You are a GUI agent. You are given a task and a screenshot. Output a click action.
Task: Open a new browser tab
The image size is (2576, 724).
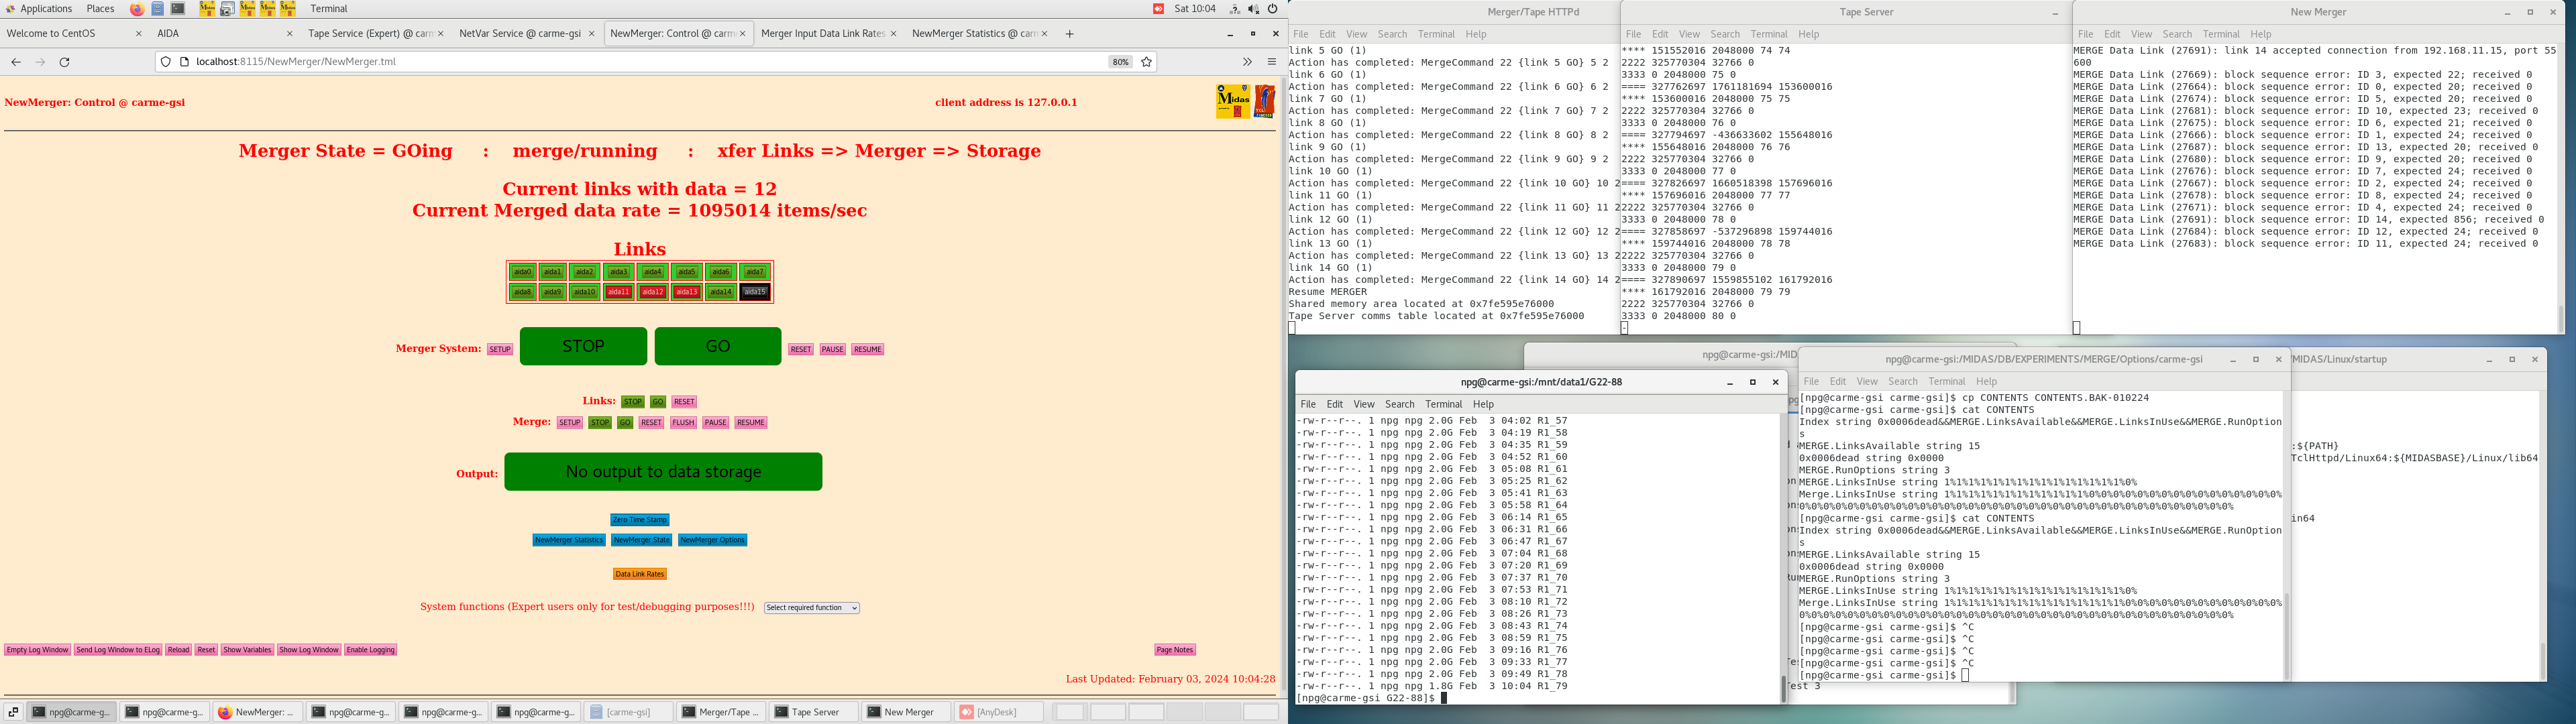pyautogui.click(x=1070, y=34)
